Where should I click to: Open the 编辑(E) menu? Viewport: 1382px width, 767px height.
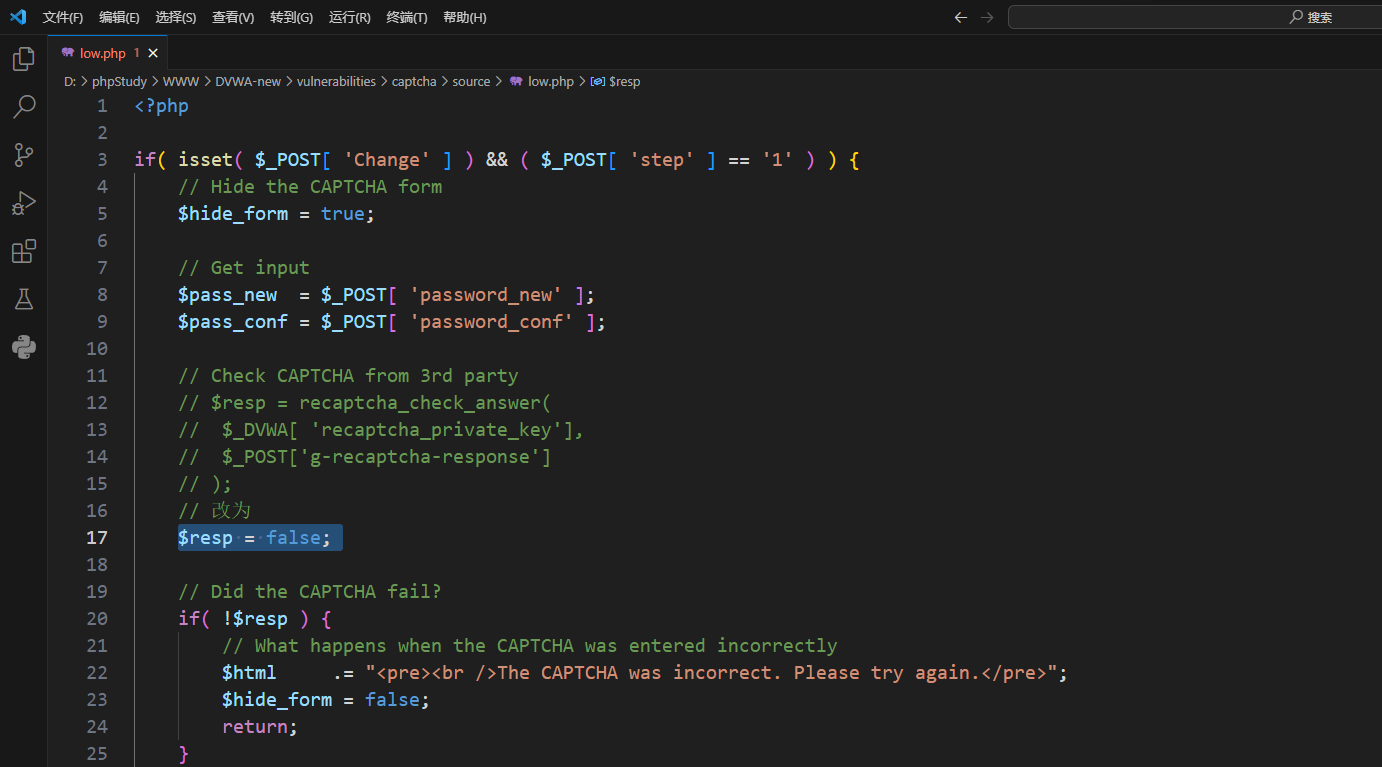pyautogui.click(x=119, y=17)
